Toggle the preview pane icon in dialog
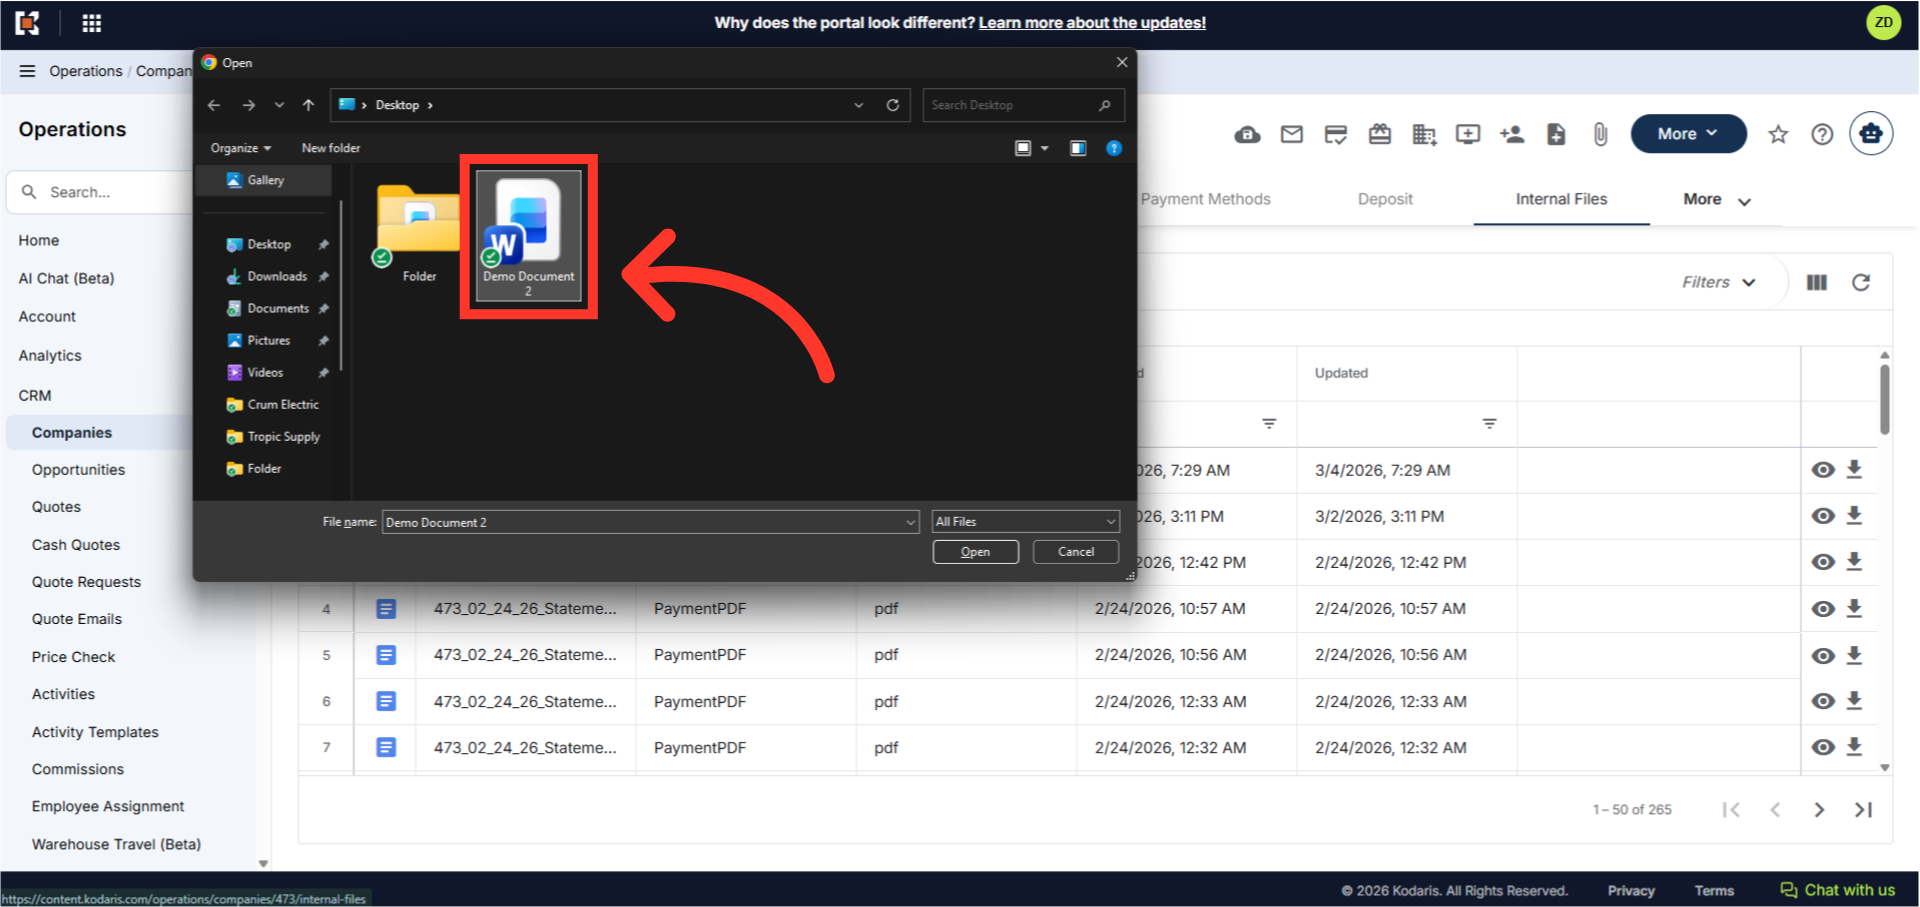Image resolution: width=1920 pixels, height=907 pixels. click(1078, 148)
